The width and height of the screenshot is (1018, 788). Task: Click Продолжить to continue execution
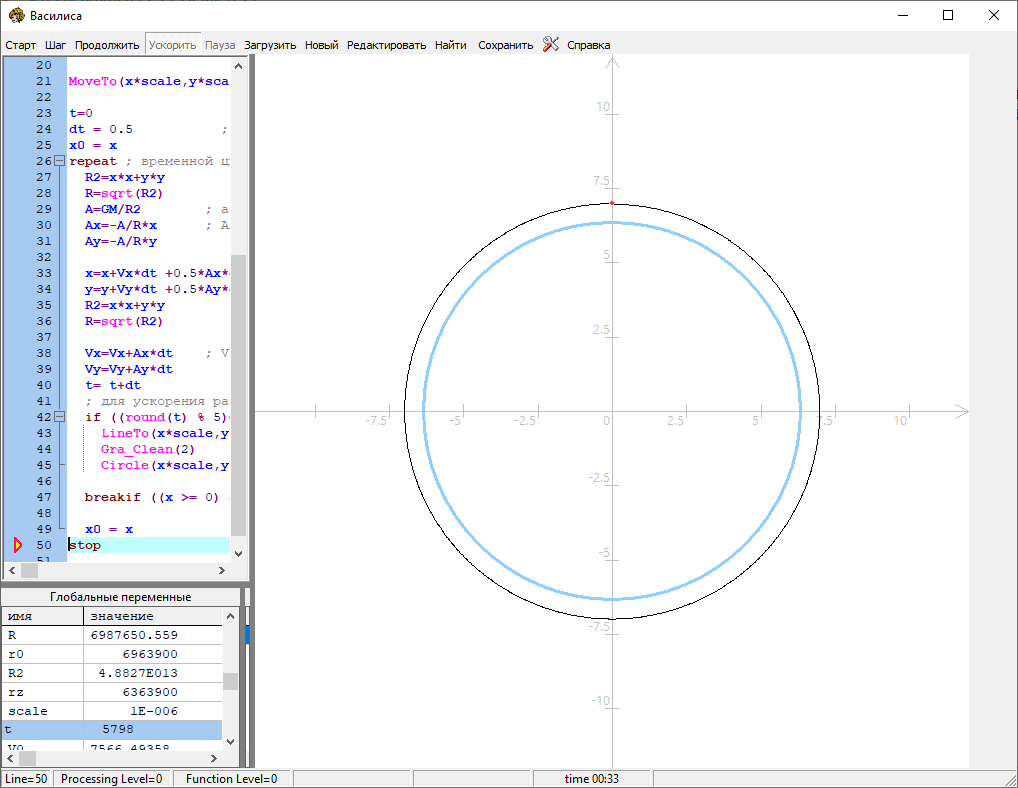click(x=107, y=45)
